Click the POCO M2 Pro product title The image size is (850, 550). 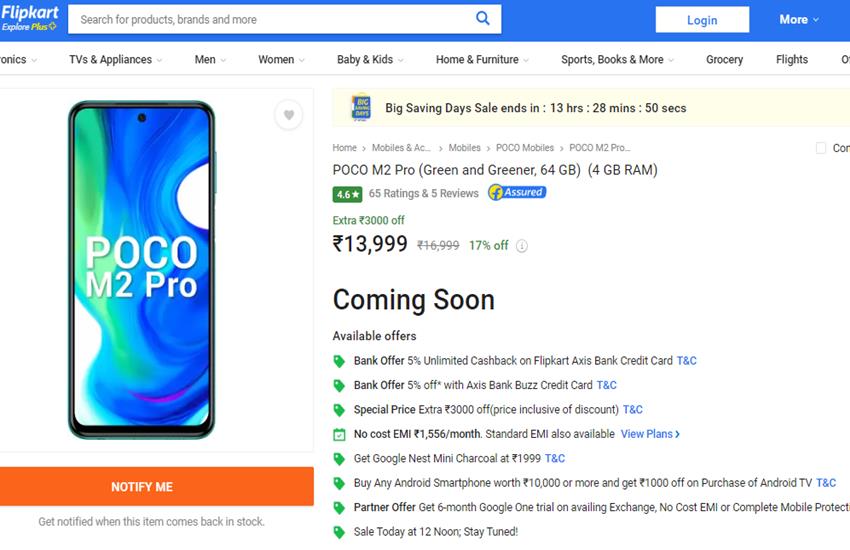495,170
